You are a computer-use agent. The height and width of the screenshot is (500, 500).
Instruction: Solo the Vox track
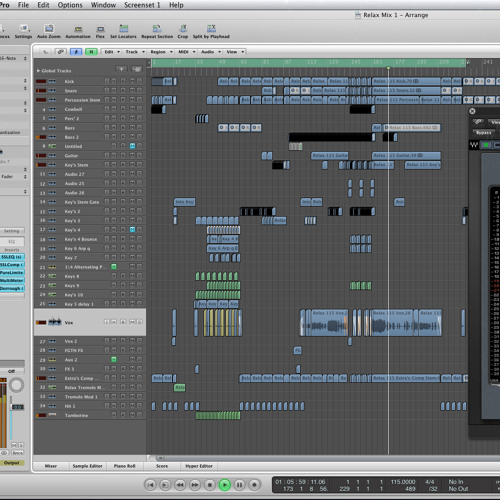point(140,322)
